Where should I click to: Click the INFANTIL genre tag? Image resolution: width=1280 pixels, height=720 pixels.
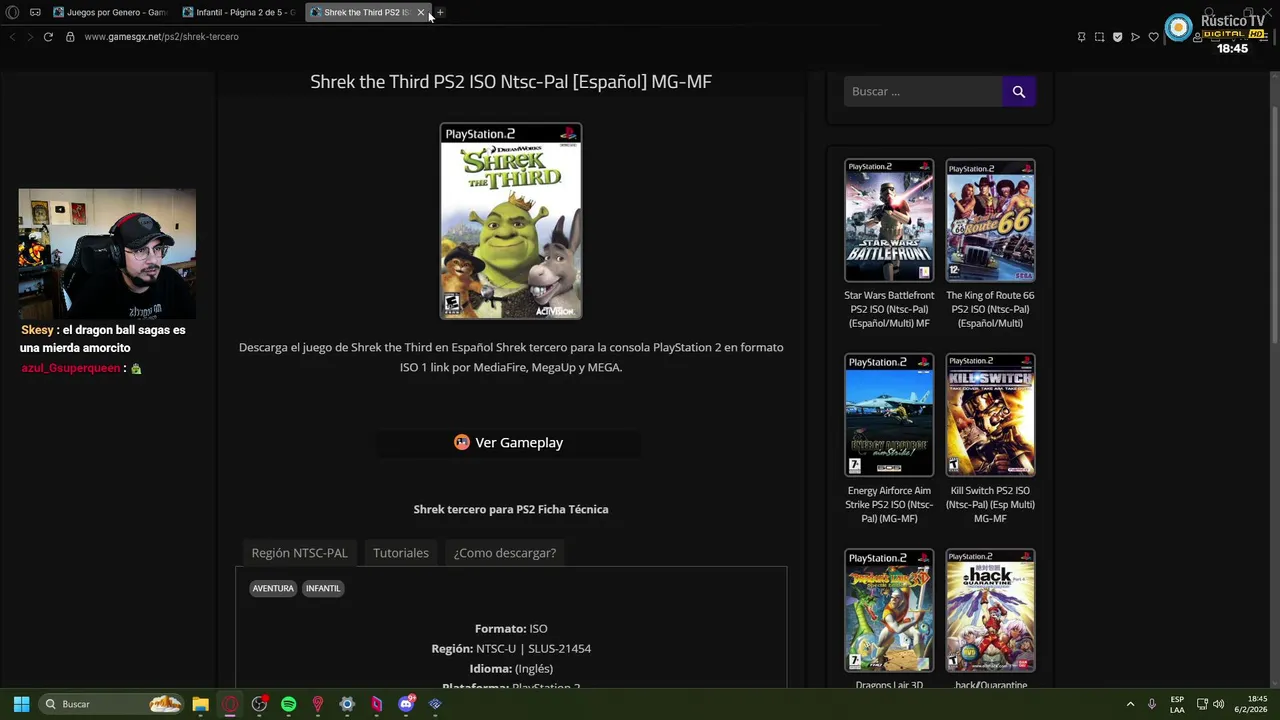pyautogui.click(x=323, y=588)
